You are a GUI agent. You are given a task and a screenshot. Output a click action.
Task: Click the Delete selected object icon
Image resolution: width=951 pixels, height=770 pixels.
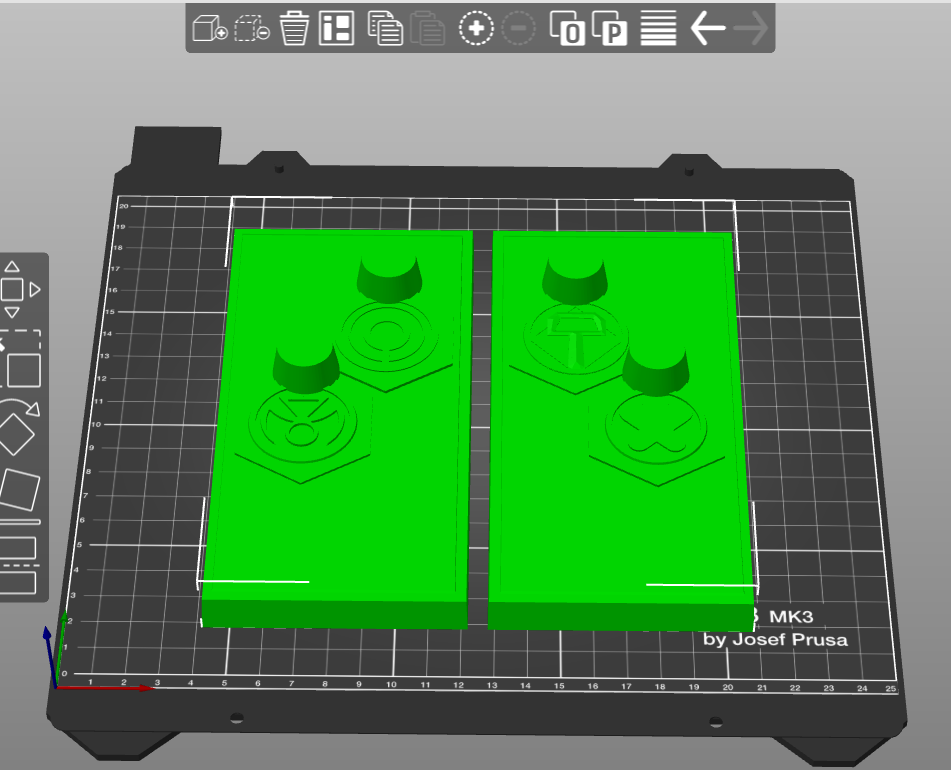(x=252, y=28)
